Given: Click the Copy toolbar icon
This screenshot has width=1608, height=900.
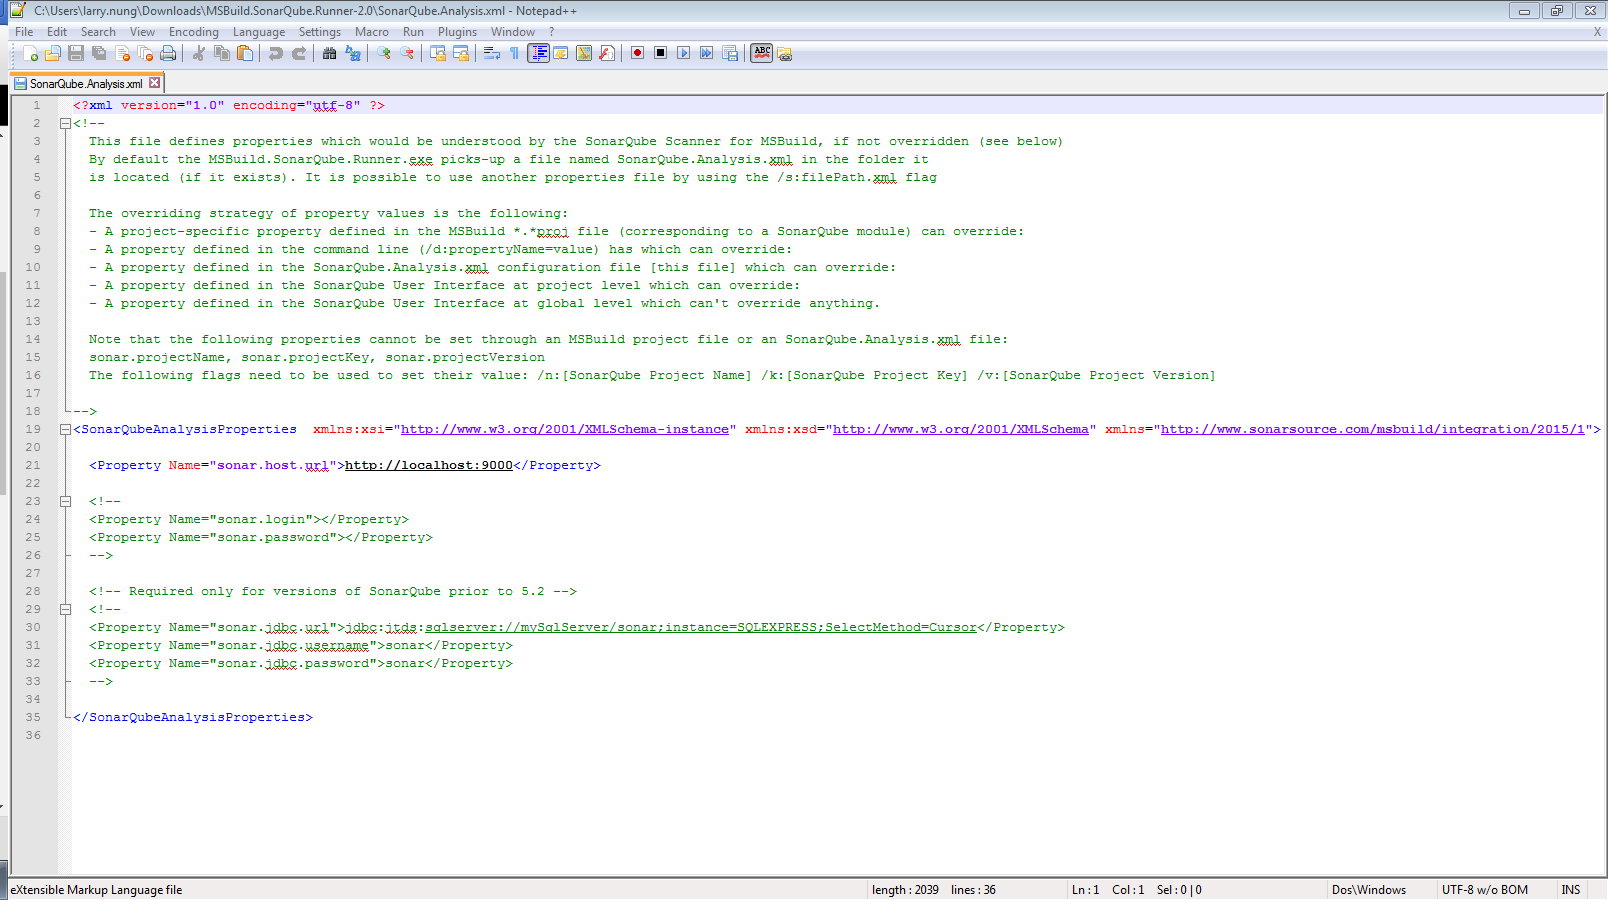Looking at the screenshot, I should point(222,53).
